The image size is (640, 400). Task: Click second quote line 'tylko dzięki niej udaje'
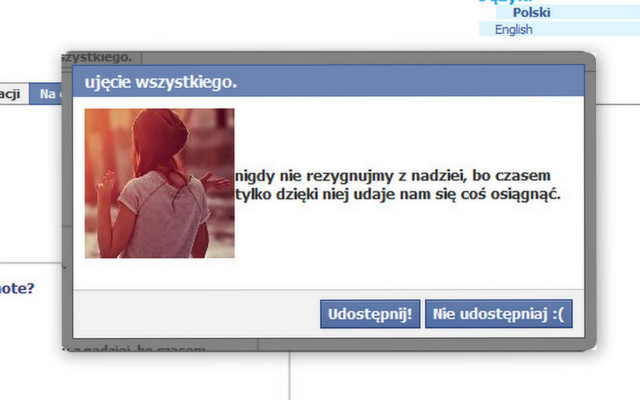tap(316, 194)
